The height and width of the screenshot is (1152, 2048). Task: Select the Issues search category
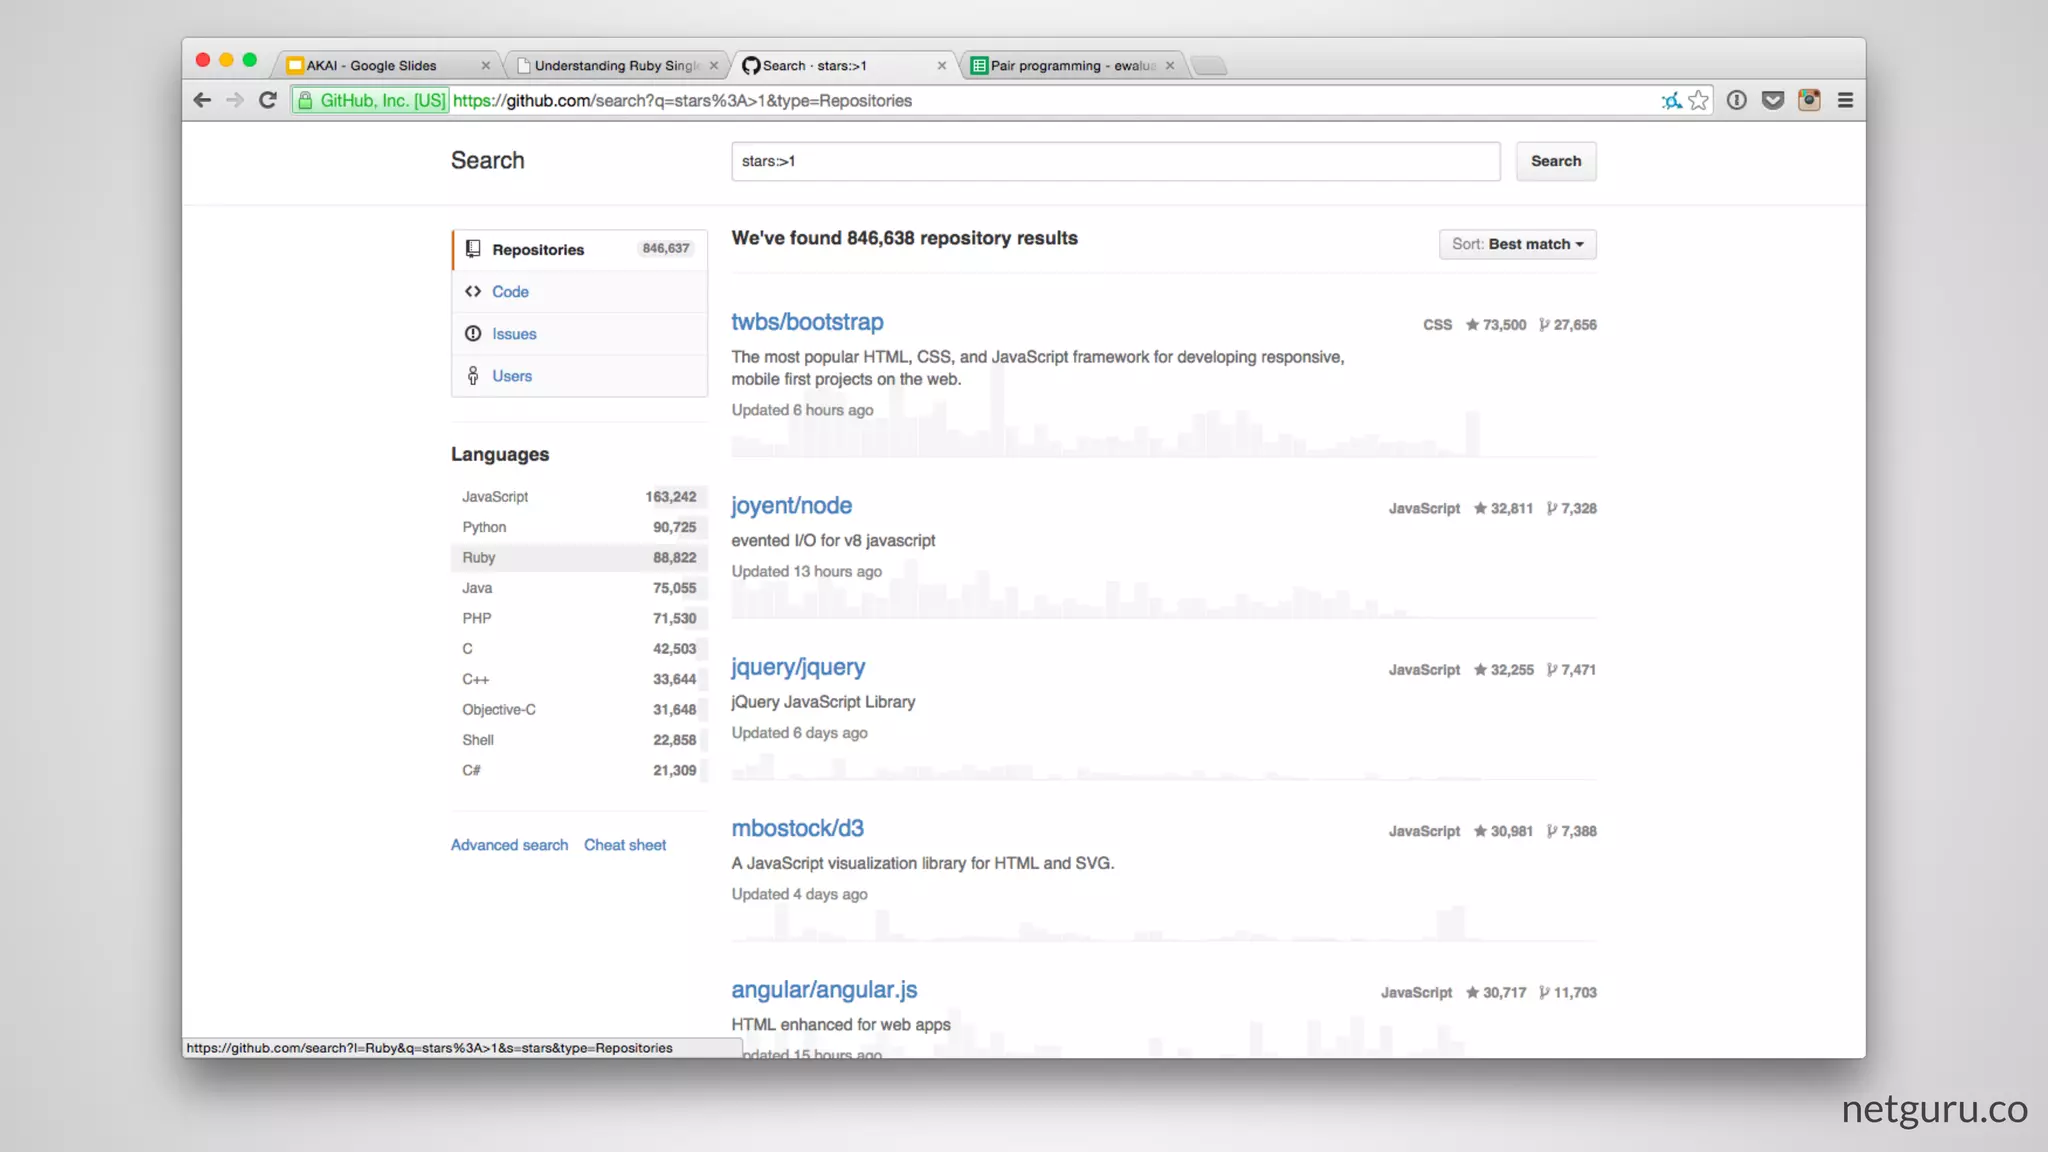coord(514,334)
